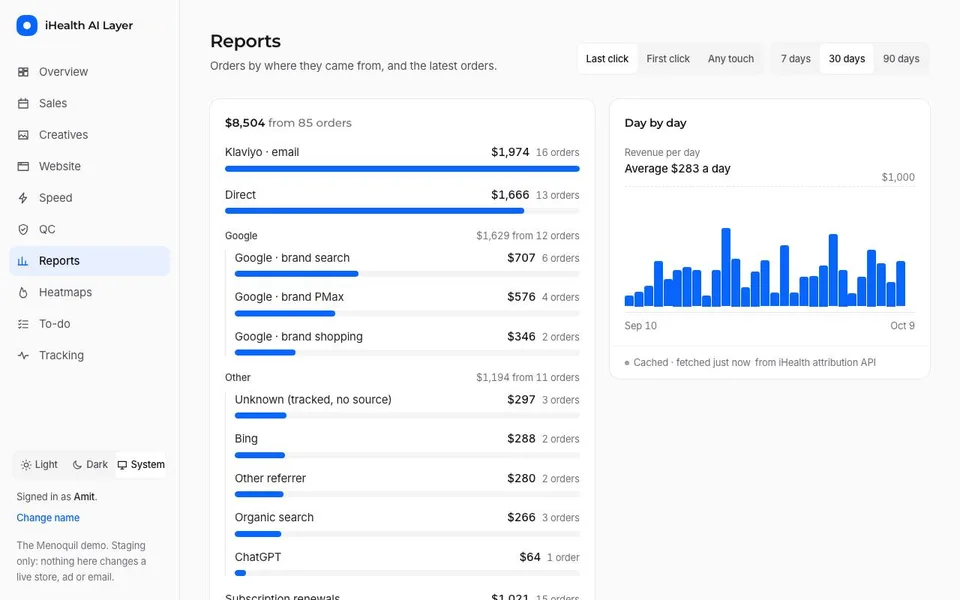Viewport: 960px width, 600px height.
Task: Click the Change name link
Action: coord(48,518)
